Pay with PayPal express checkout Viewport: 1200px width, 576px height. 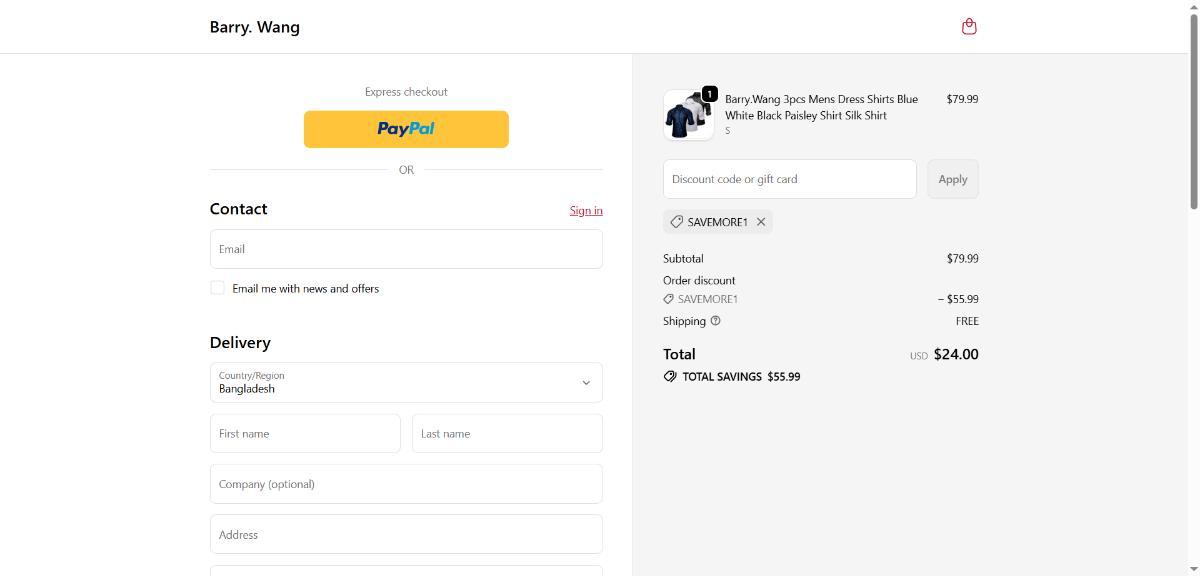[x=406, y=129]
